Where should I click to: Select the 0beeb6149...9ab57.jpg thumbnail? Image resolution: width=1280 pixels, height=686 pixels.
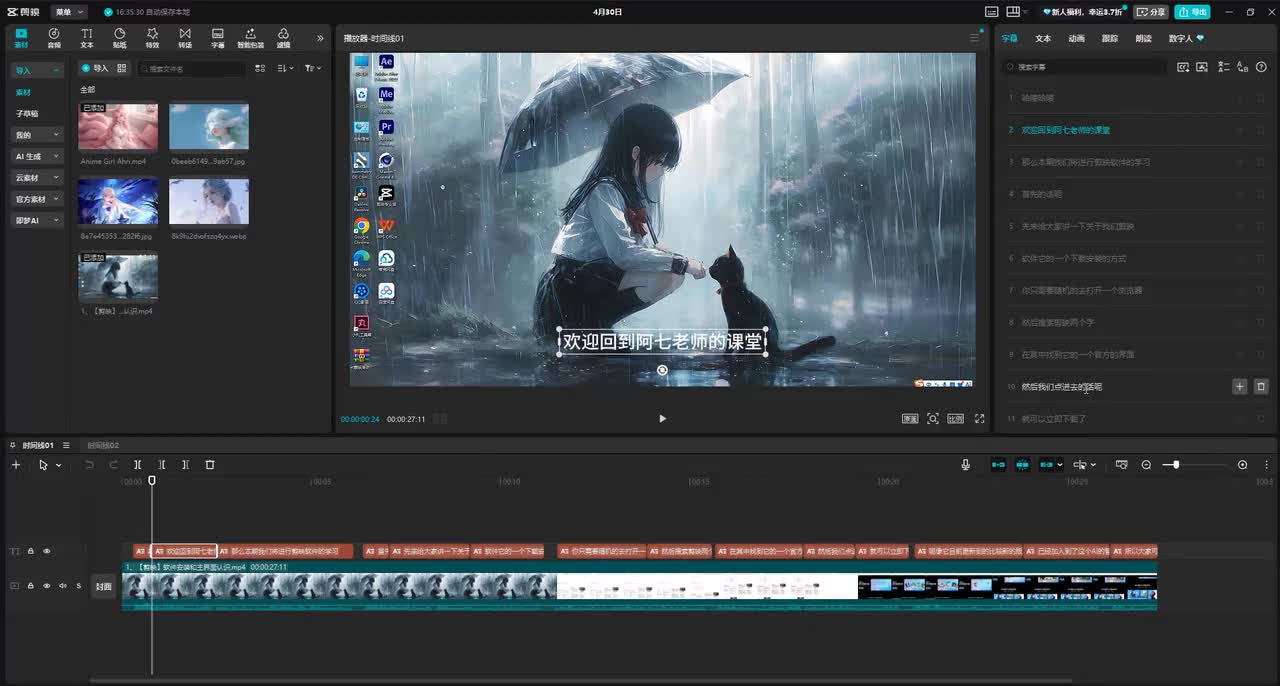[209, 127]
